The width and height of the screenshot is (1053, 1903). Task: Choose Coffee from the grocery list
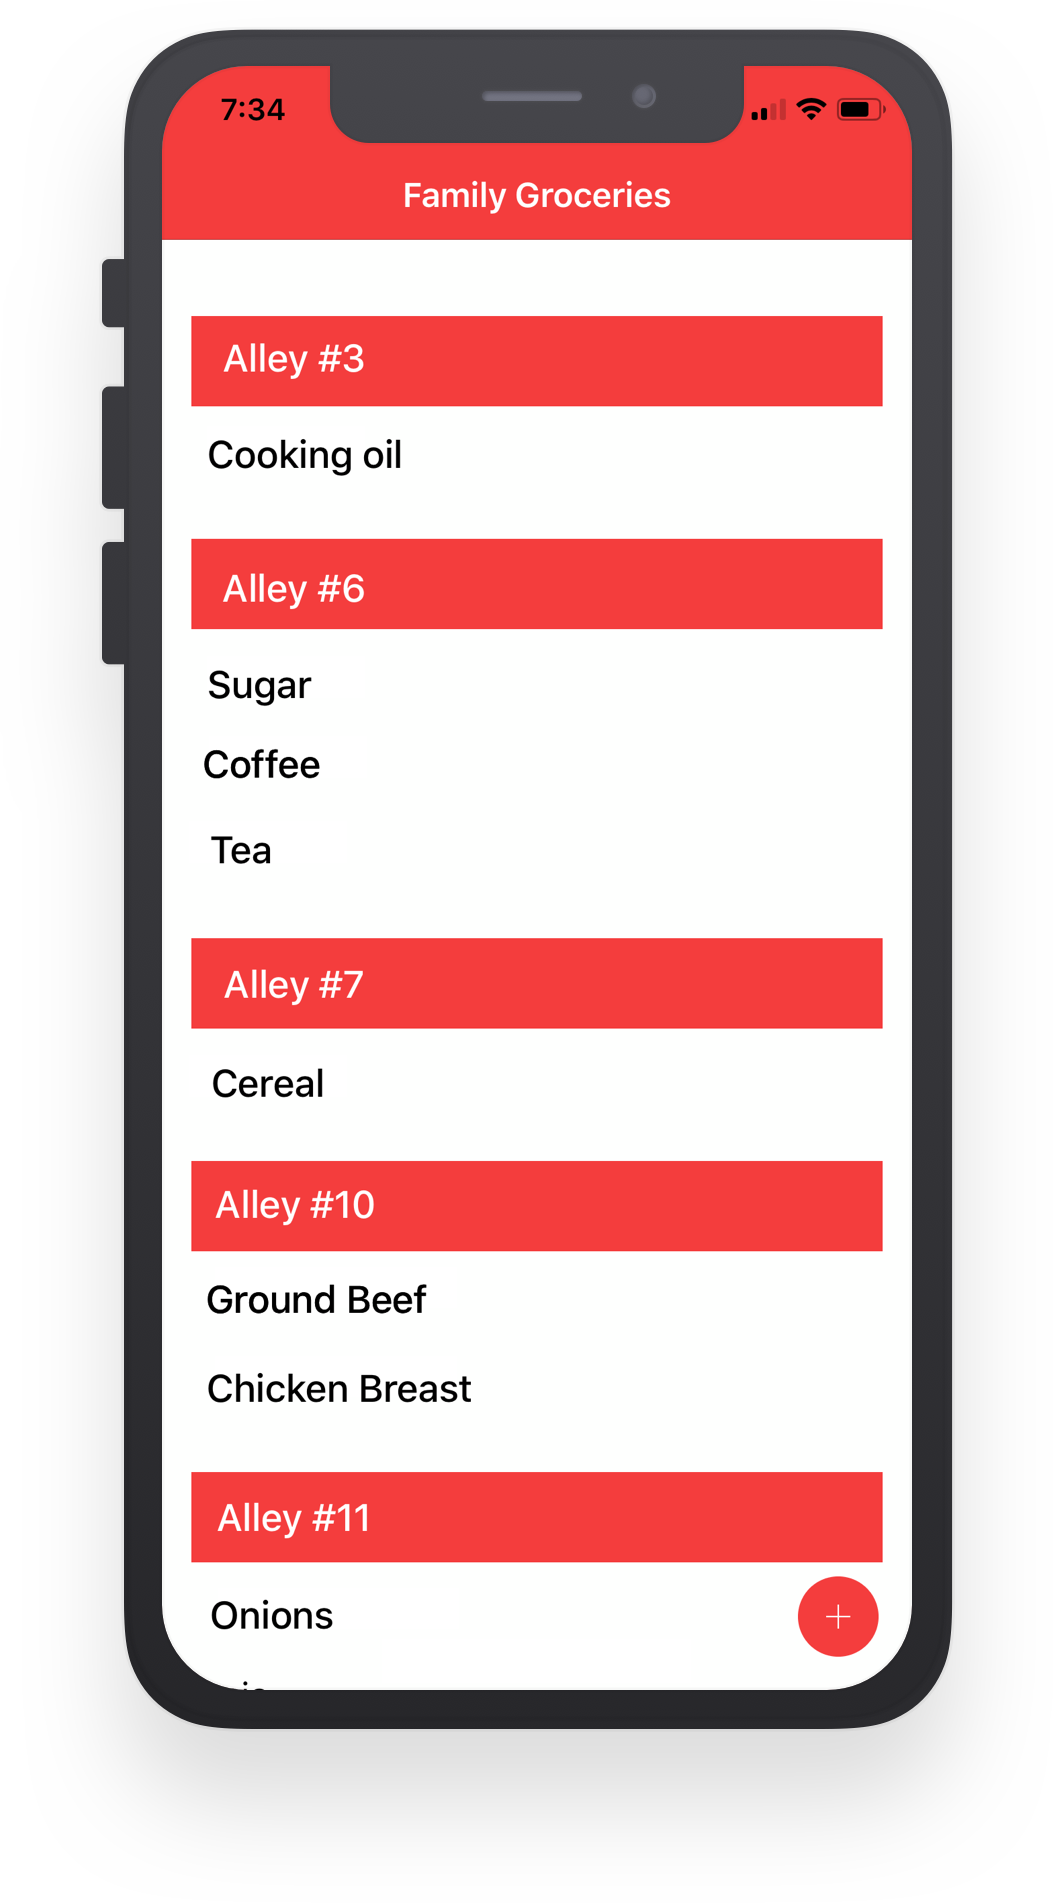262,765
